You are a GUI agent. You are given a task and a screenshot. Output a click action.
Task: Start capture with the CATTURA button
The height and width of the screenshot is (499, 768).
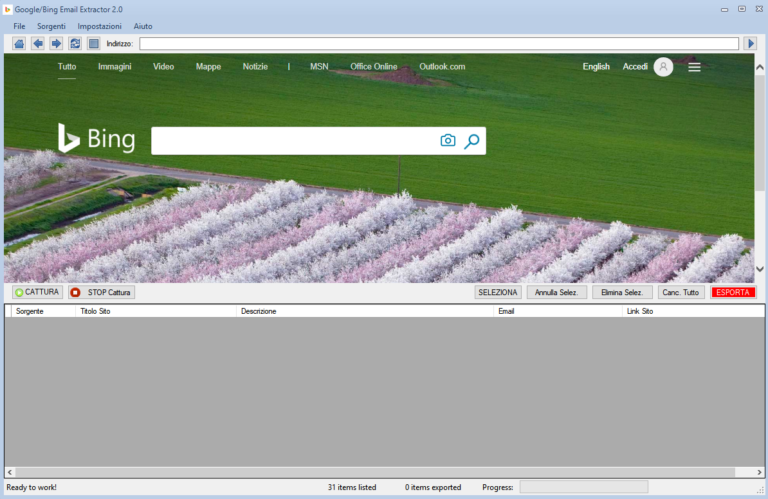38,292
